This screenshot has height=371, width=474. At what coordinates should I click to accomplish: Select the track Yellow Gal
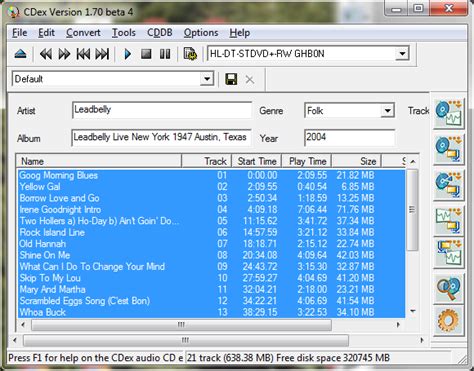(211, 187)
